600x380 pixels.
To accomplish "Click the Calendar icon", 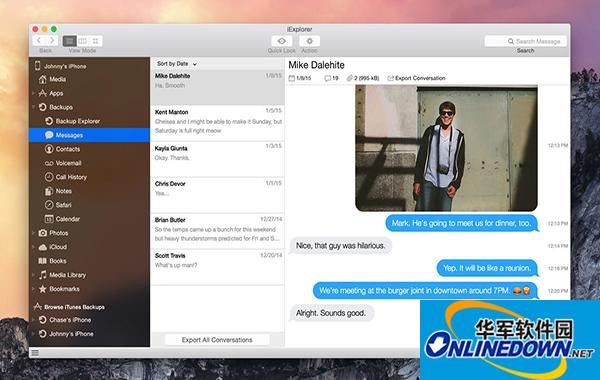I will coord(49,219).
